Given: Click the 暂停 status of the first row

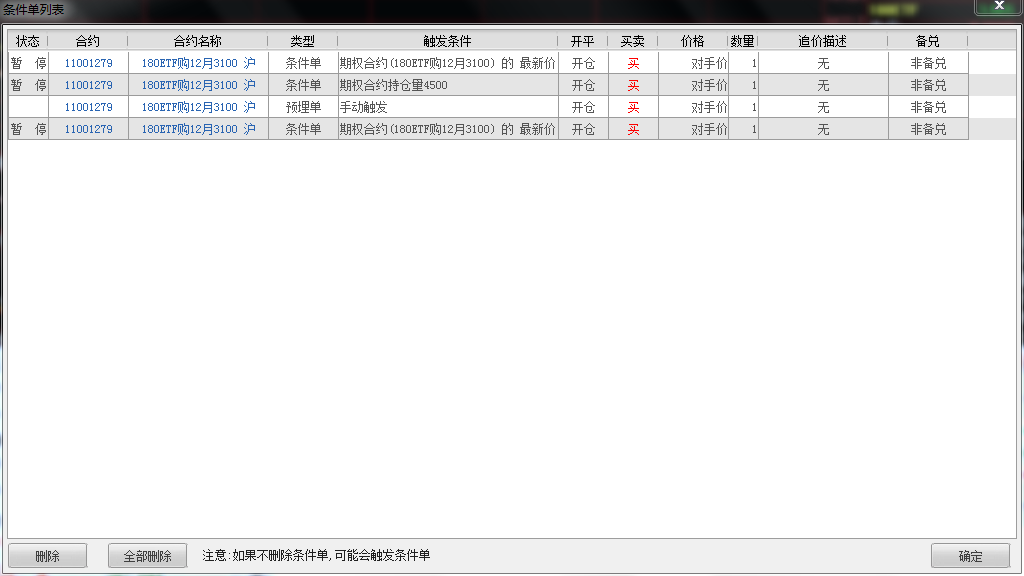Looking at the screenshot, I should 28,62.
